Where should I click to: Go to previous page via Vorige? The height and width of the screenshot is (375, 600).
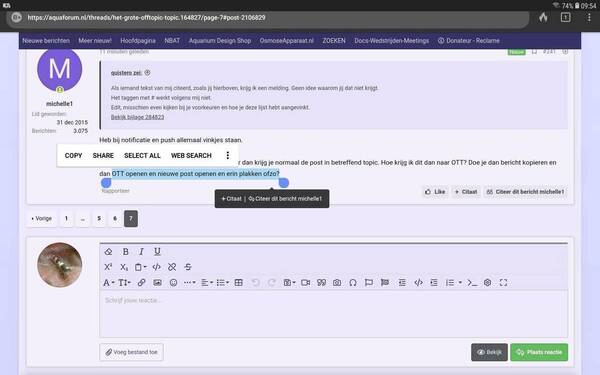(x=41, y=218)
